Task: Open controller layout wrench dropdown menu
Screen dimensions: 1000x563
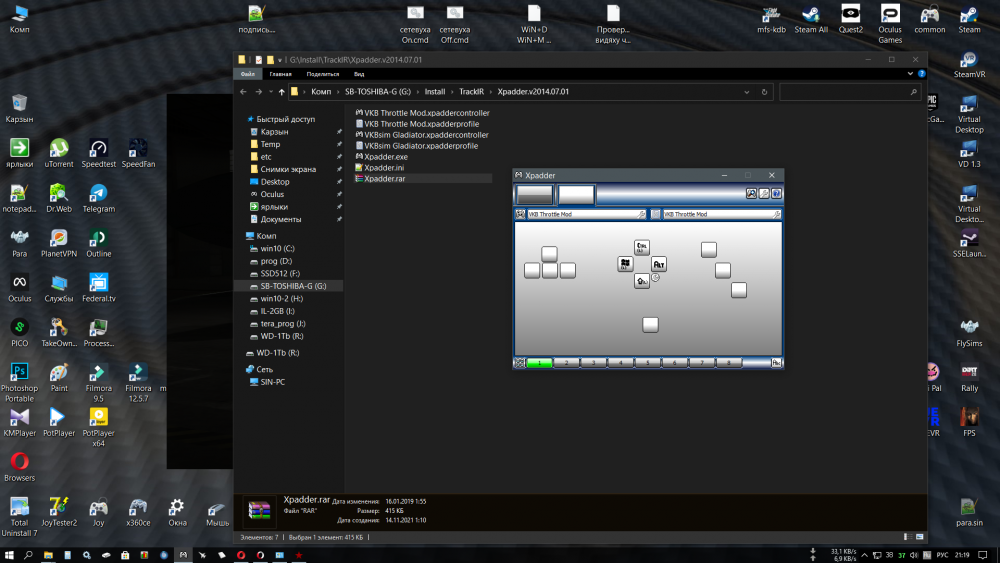Action: [x=641, y=214]
